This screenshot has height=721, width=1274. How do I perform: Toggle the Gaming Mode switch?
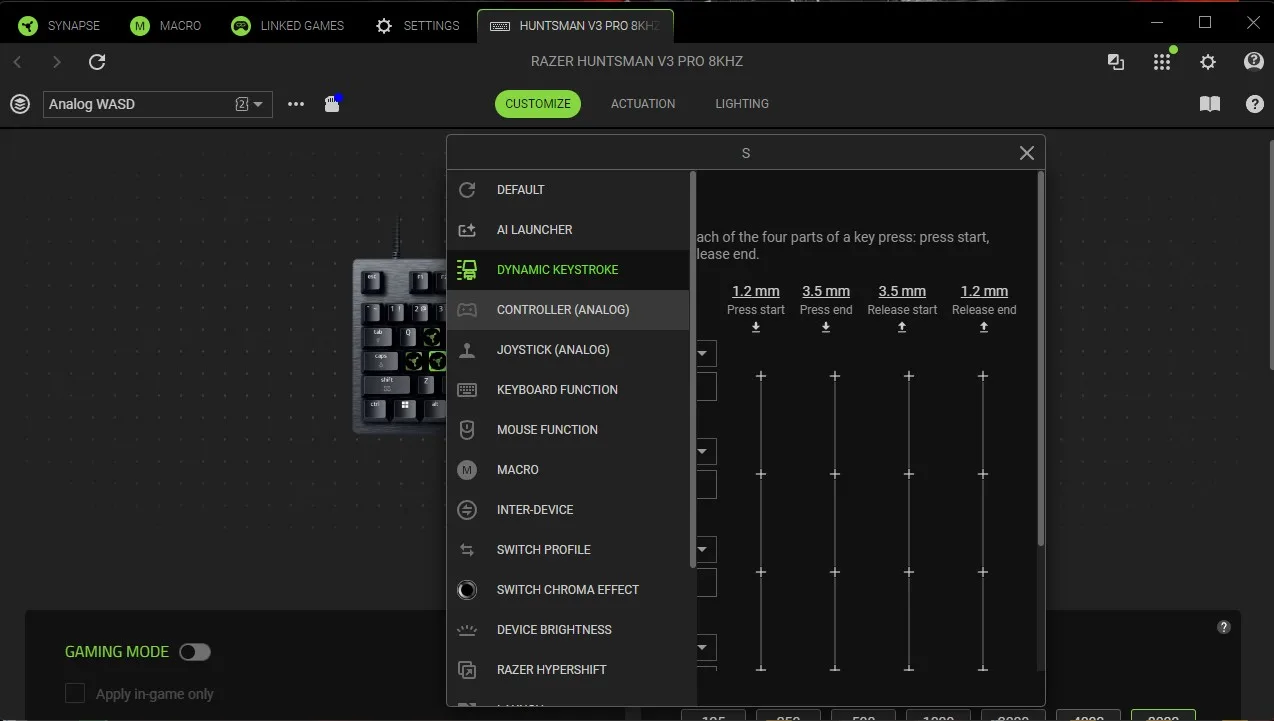[x=195, y=652]
